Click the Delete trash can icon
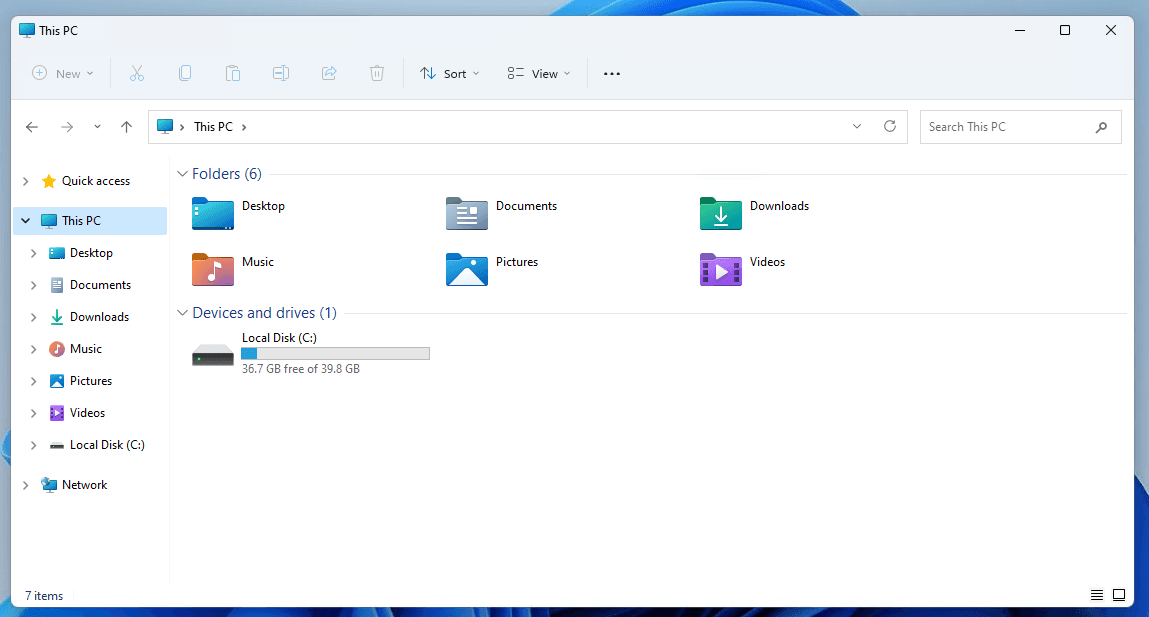This screenshot has width=1149, height=617. coord(377,73)
